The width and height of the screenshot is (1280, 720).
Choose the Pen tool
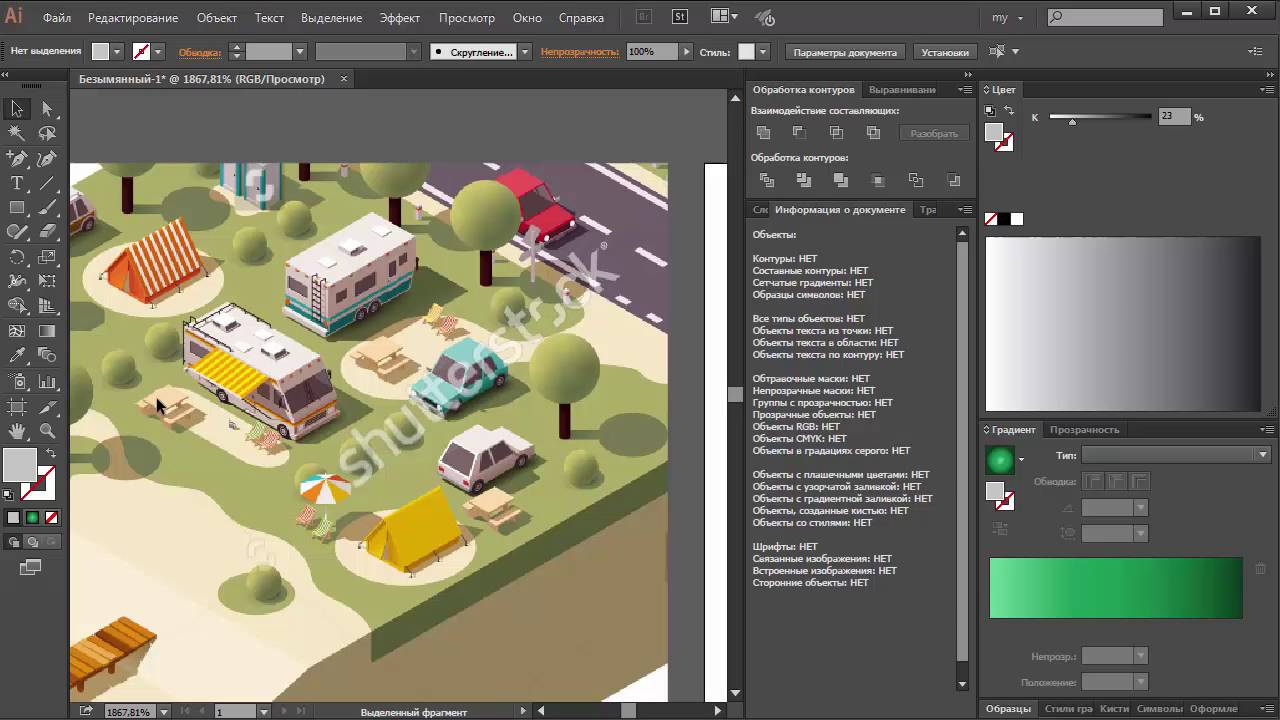point(17,158)
